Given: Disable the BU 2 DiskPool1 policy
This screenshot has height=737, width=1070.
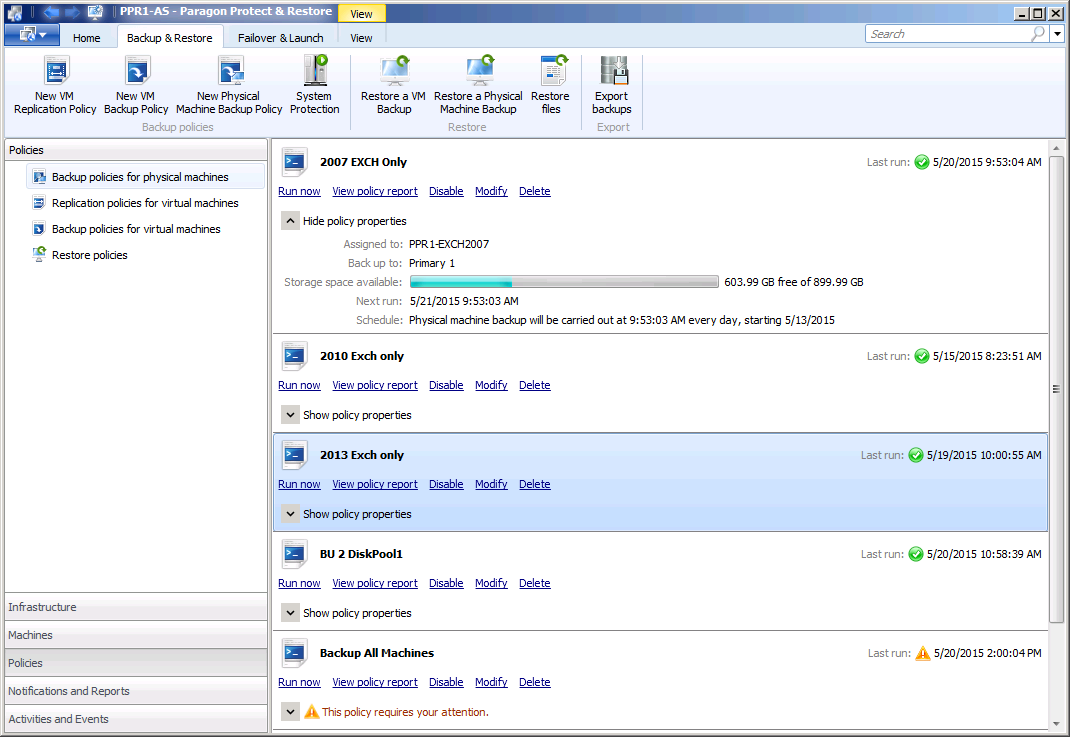Looking at the screenshot, I should pos(446,583).
